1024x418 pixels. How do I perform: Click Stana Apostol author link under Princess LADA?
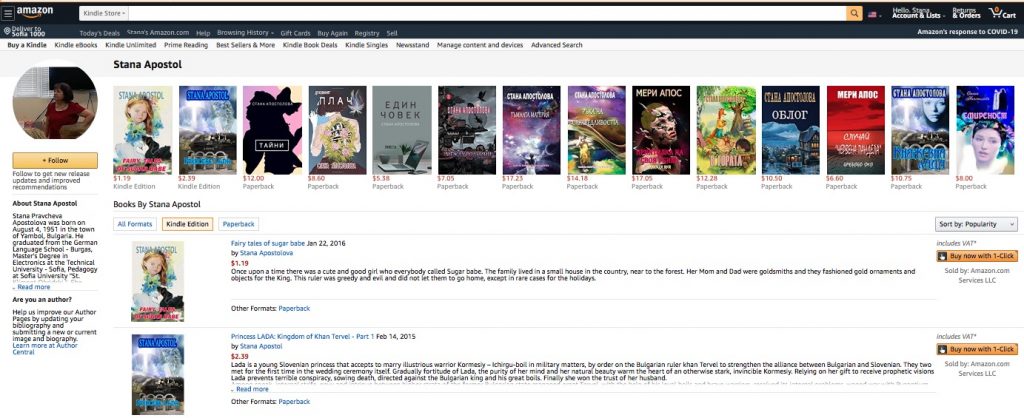(x=261, y=346)
